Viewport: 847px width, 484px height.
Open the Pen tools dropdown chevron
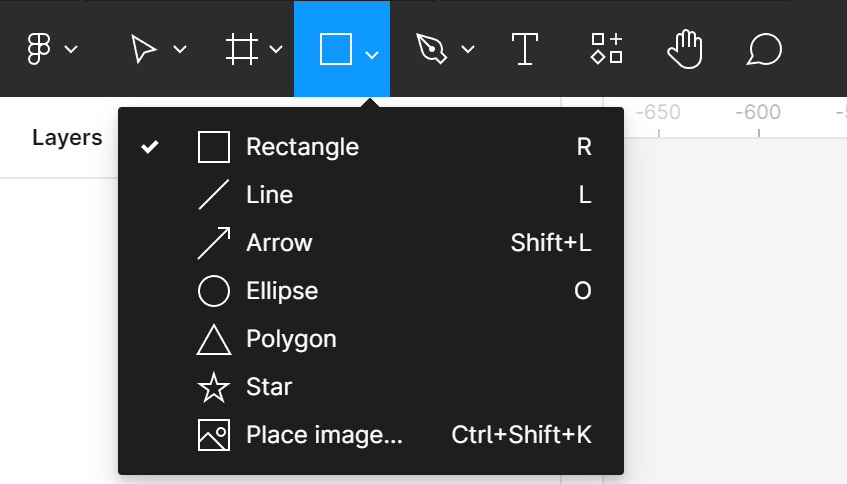click(467, 50)
